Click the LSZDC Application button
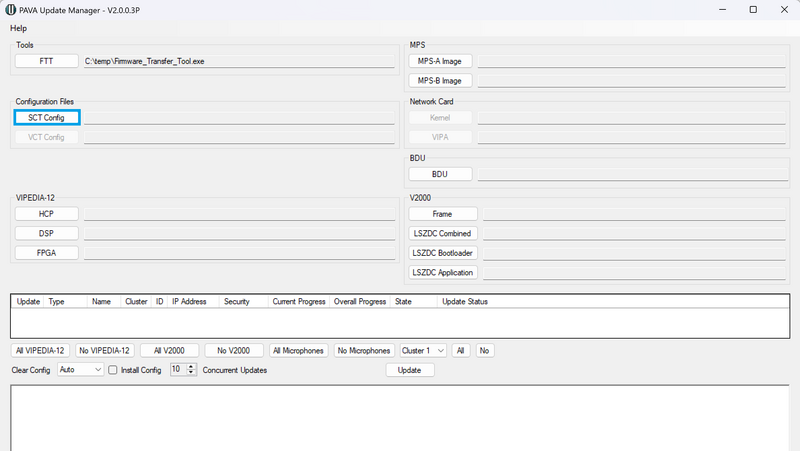This screenshot has height=451, width=800. click(x=443, y=272)
